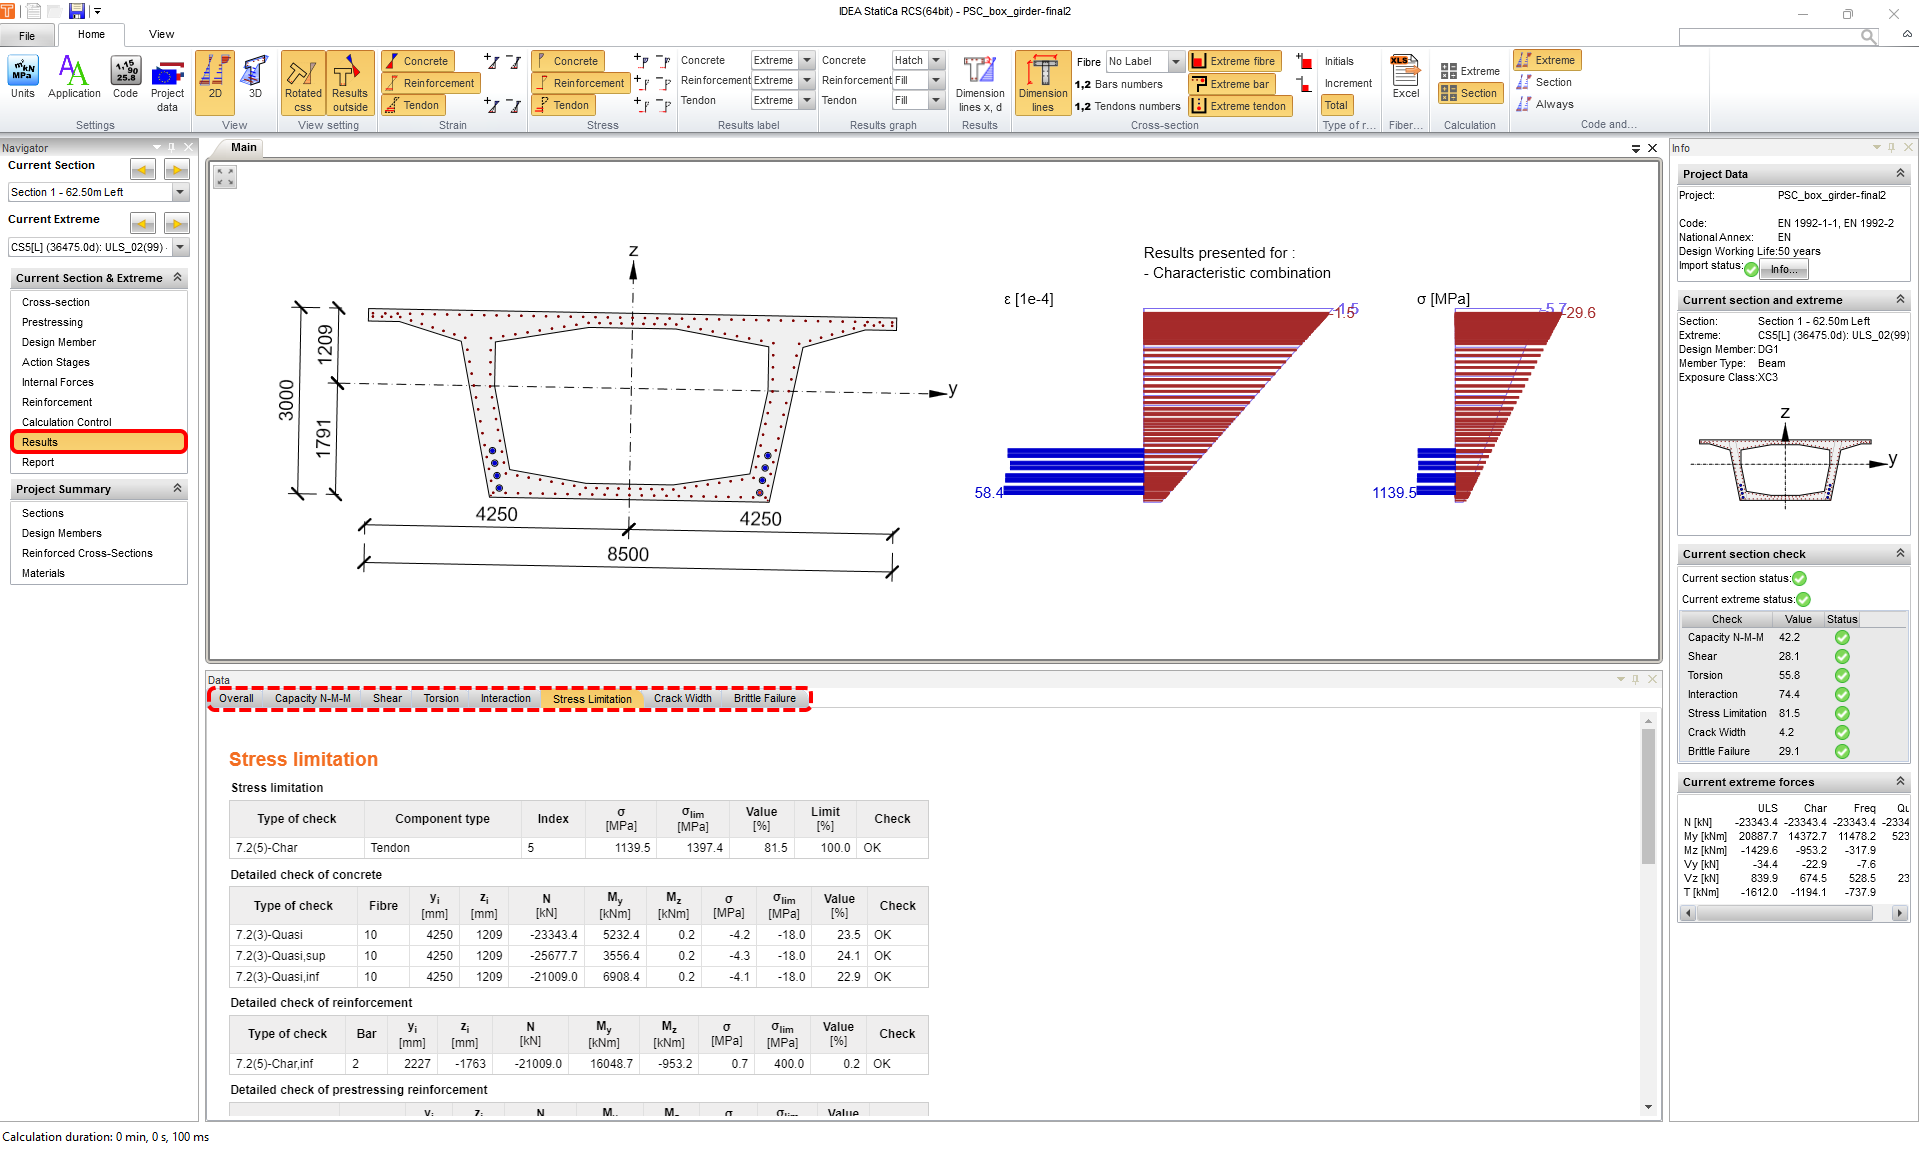Open the Overall results tab
Viewport: 1919px width, 1149px height.
click(x=236, y=699)
